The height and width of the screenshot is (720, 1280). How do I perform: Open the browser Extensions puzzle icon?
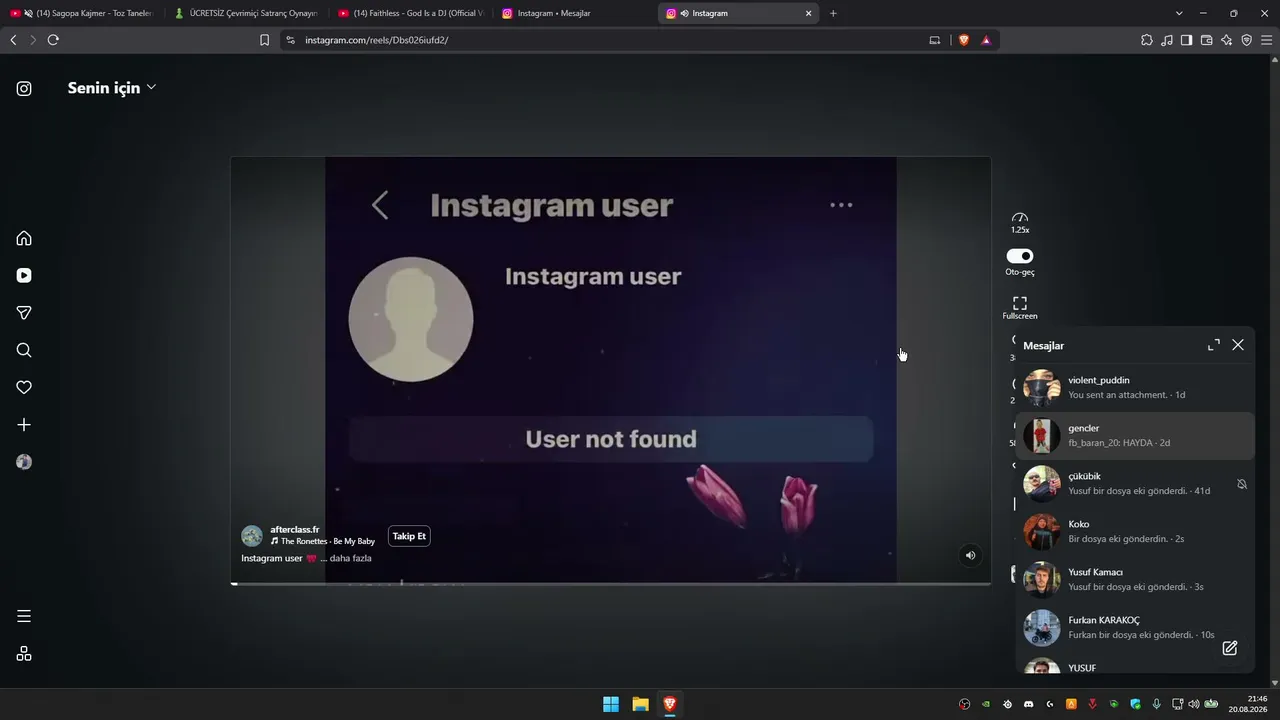pos(1147,40)
